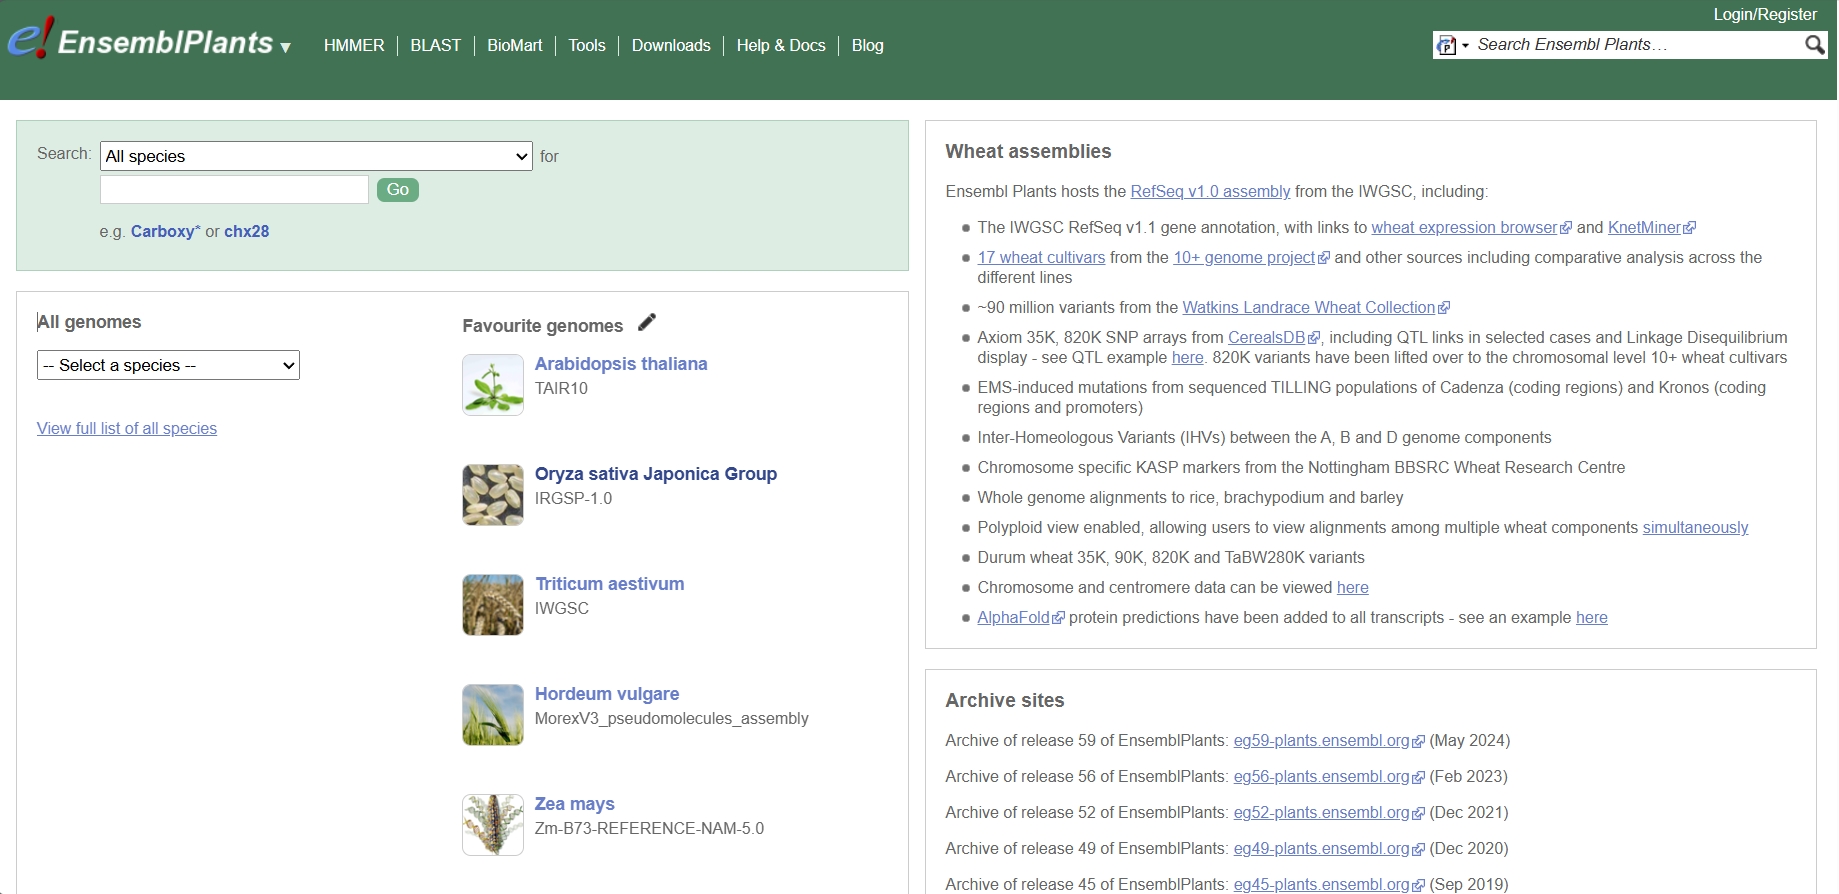Screen dimensions: 1839x894
Task: Select the Tools menu item
Action: pyautogui.click(x=587, y=45)
